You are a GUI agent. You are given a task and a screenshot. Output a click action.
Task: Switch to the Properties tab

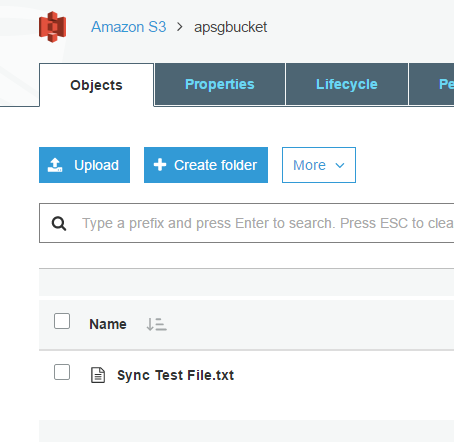[220, 84]
